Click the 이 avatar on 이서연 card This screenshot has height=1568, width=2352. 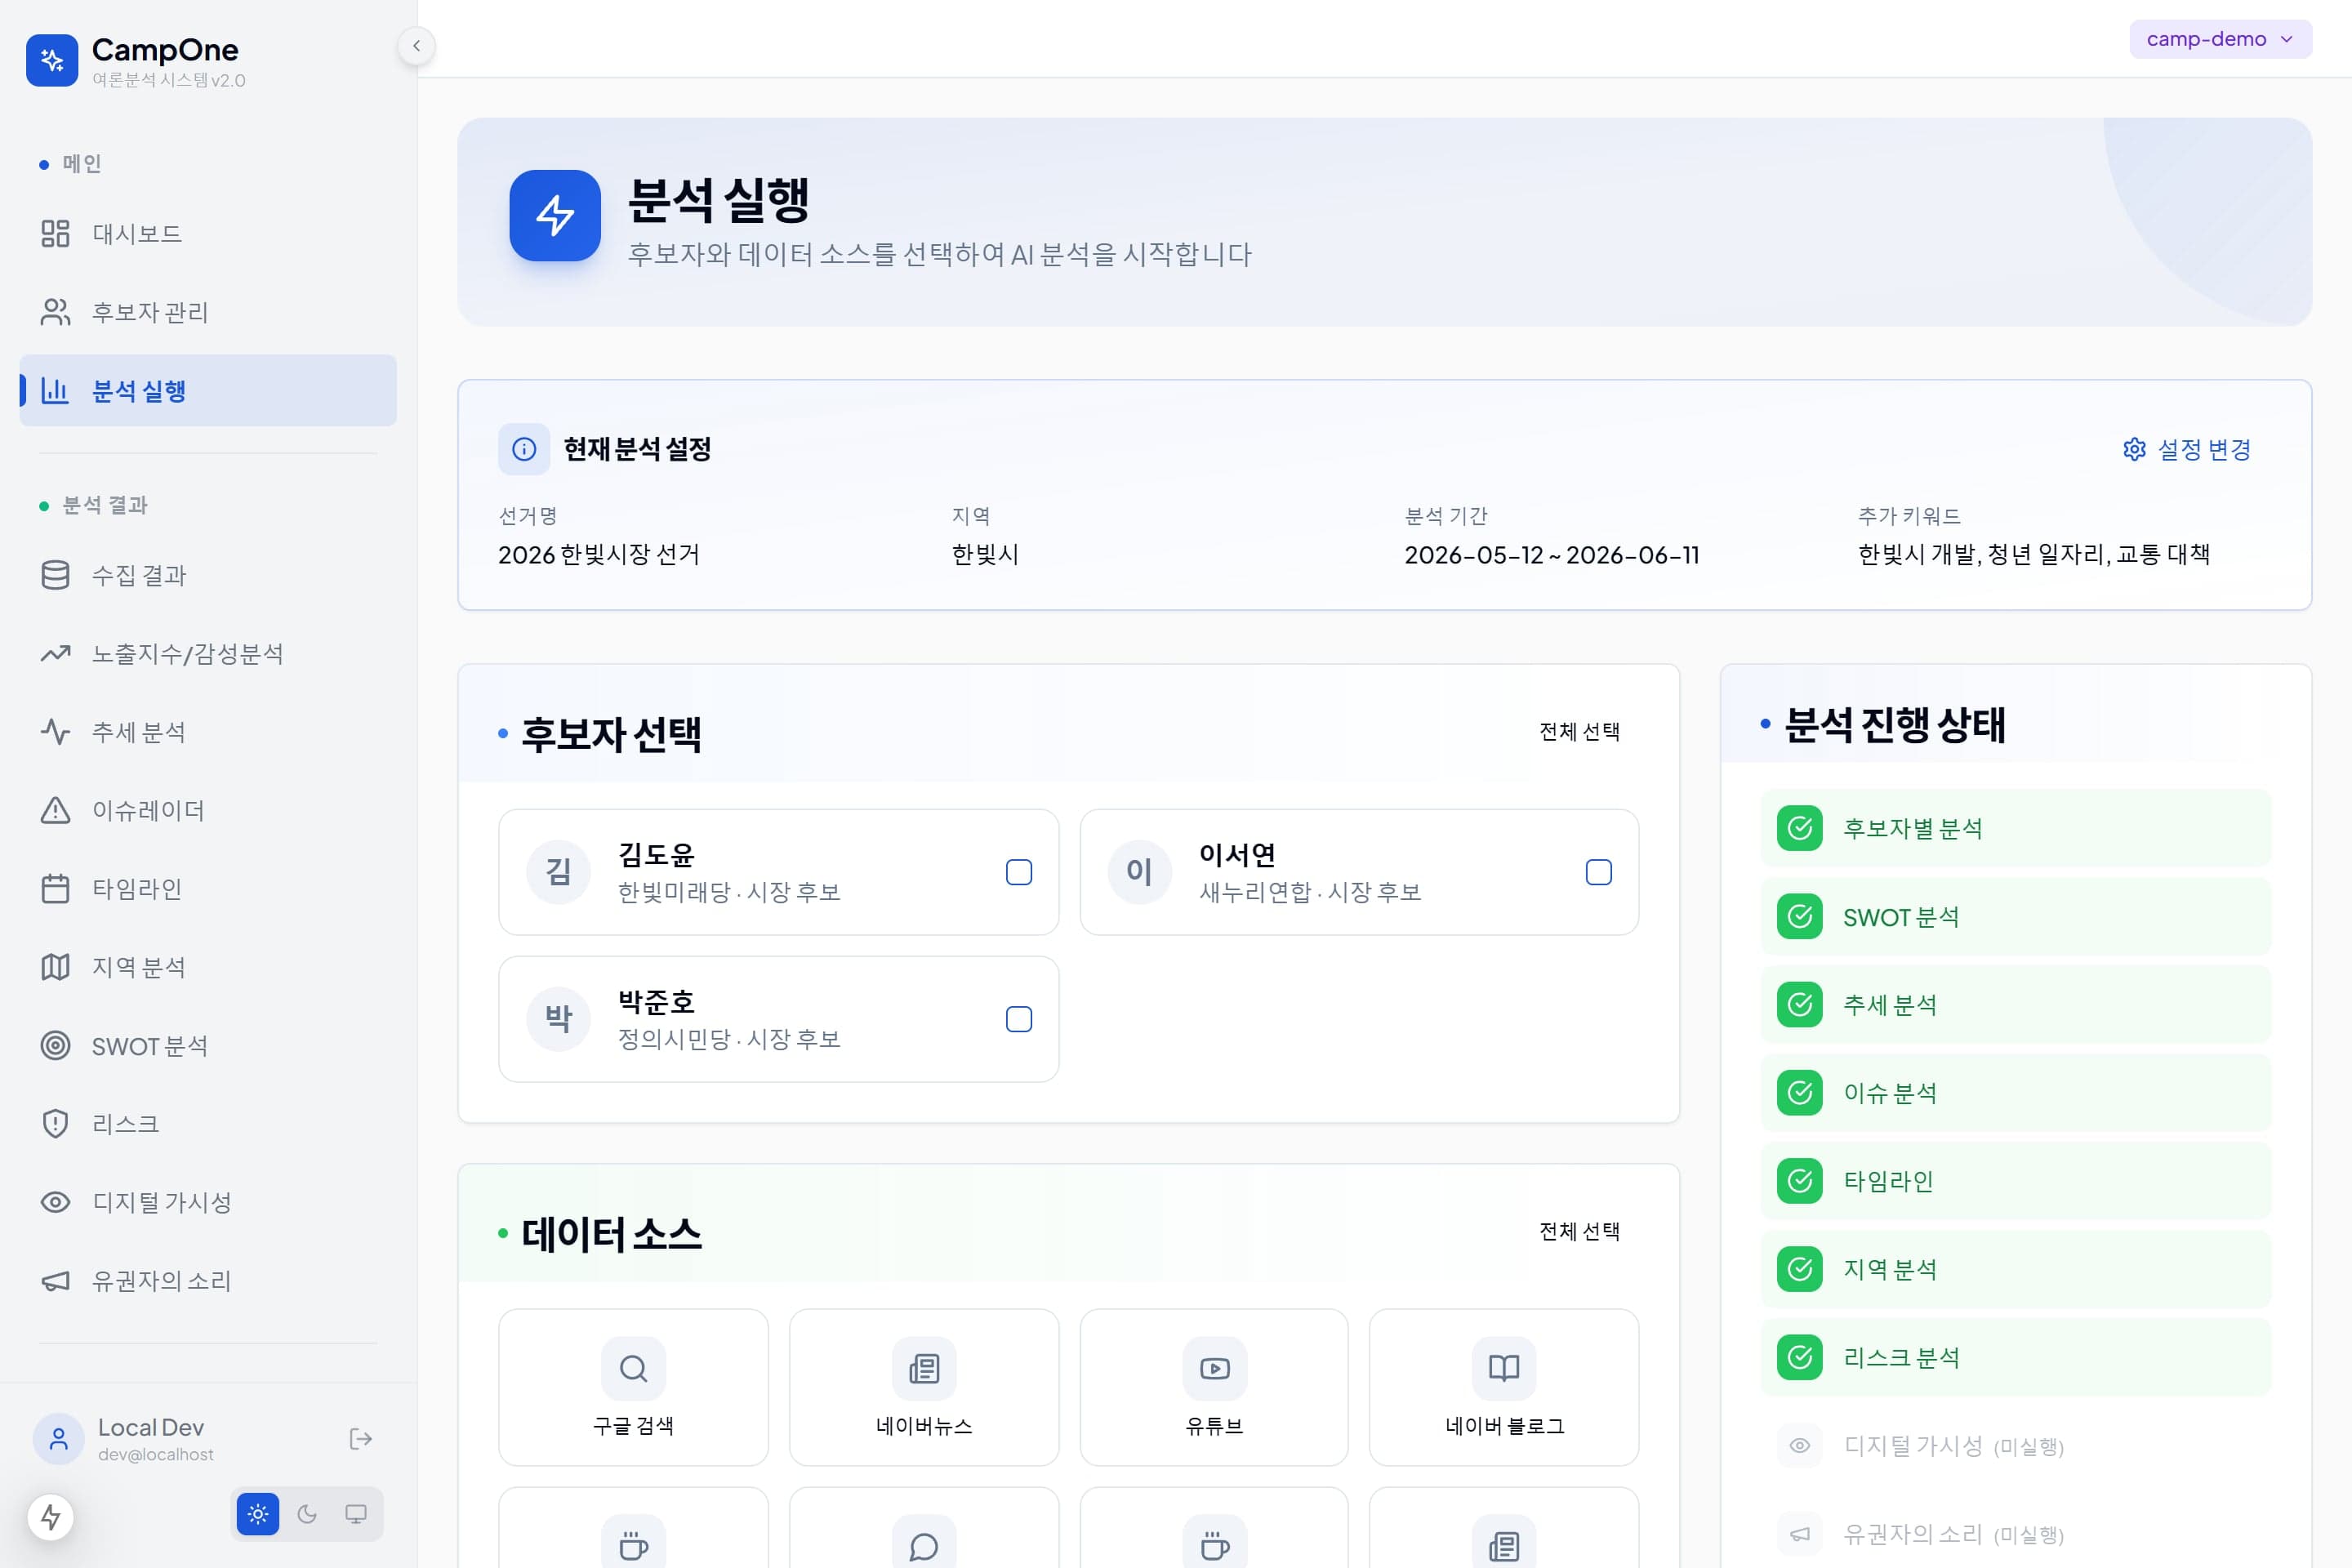point(1140,872)
